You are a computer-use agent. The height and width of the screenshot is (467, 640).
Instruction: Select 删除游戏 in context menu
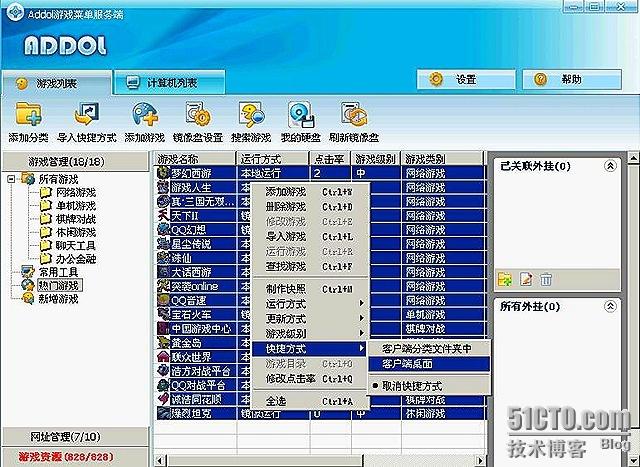[311, 207]
